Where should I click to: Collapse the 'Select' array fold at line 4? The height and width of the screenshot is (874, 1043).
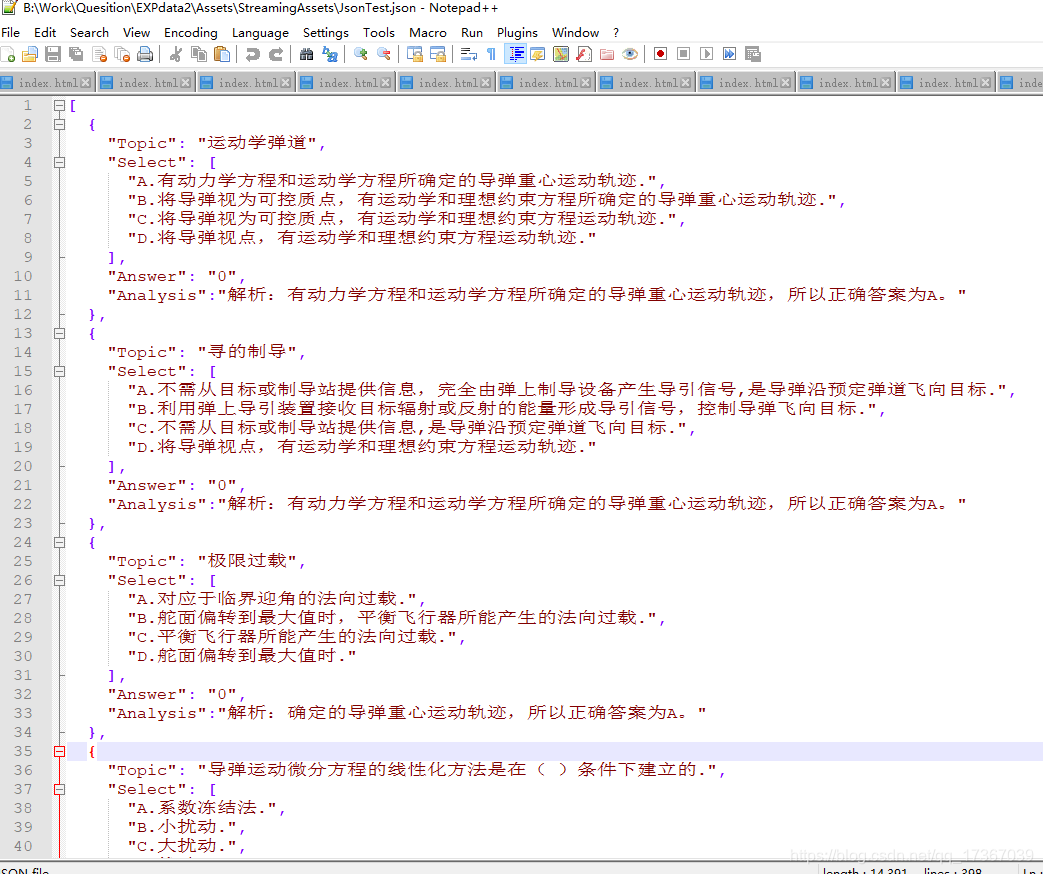[x=59, y=161]
